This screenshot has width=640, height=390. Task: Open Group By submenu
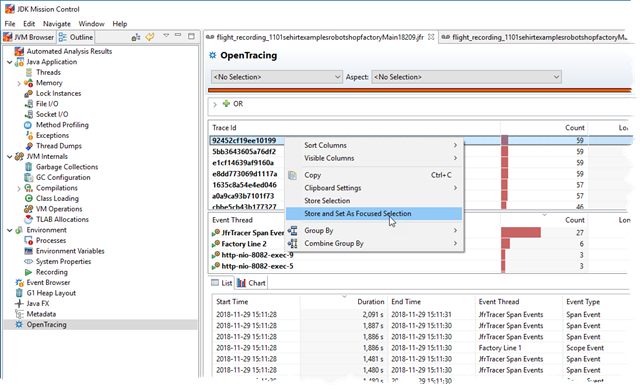click(374, 230)
